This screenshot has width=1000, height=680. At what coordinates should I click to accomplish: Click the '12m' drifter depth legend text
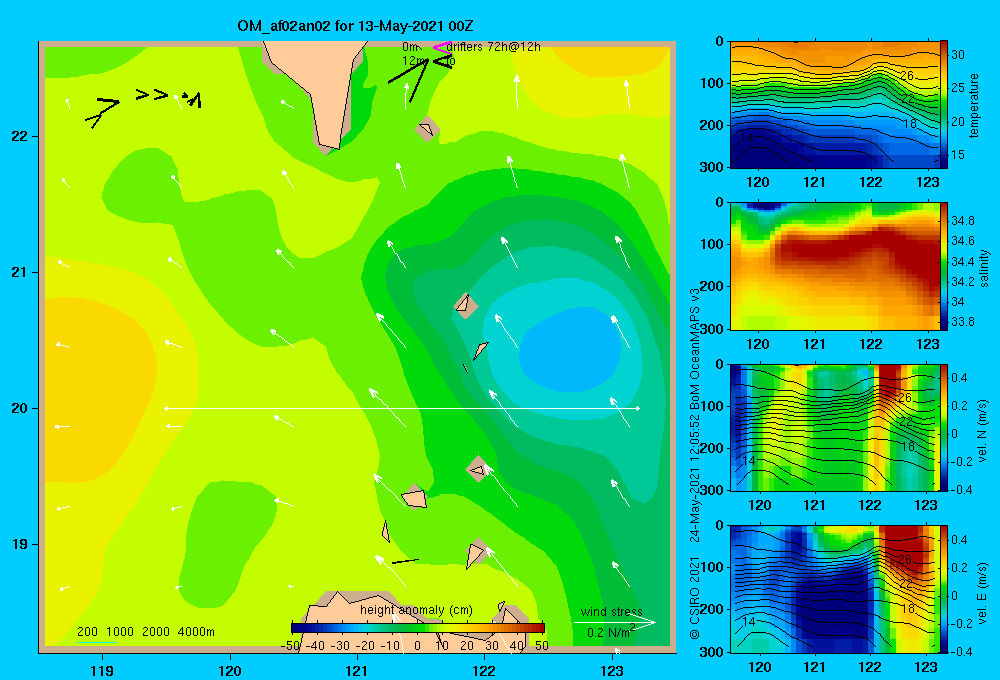pyautogui.click(x=413, y=61)
